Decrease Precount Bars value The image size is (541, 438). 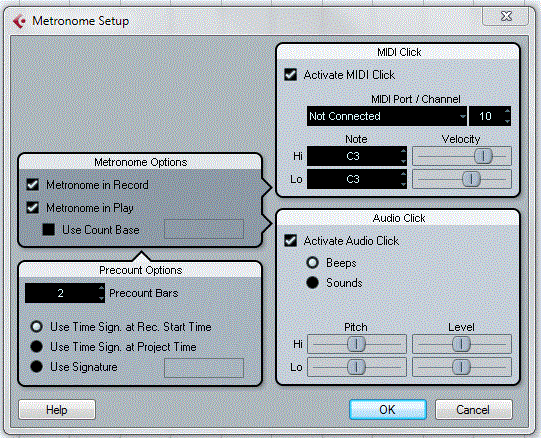click(x=101, y=298)
